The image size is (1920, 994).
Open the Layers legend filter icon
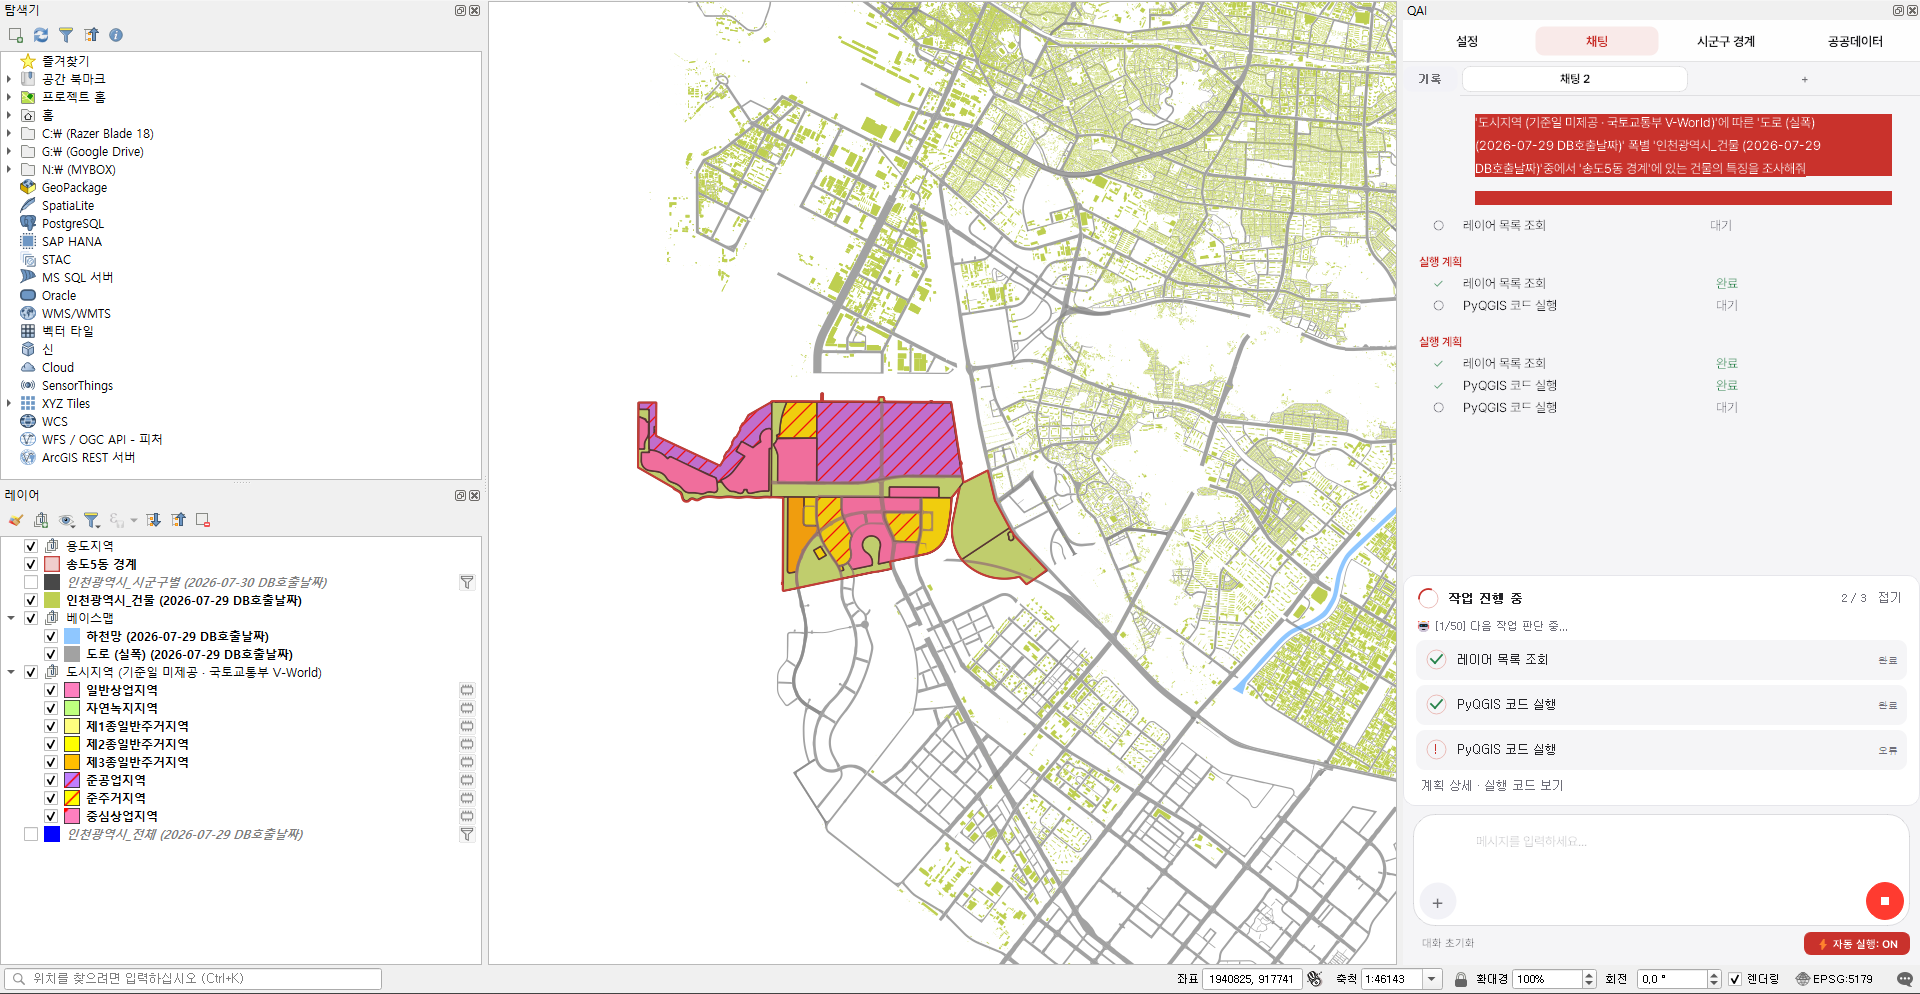(x=92, y=520)
